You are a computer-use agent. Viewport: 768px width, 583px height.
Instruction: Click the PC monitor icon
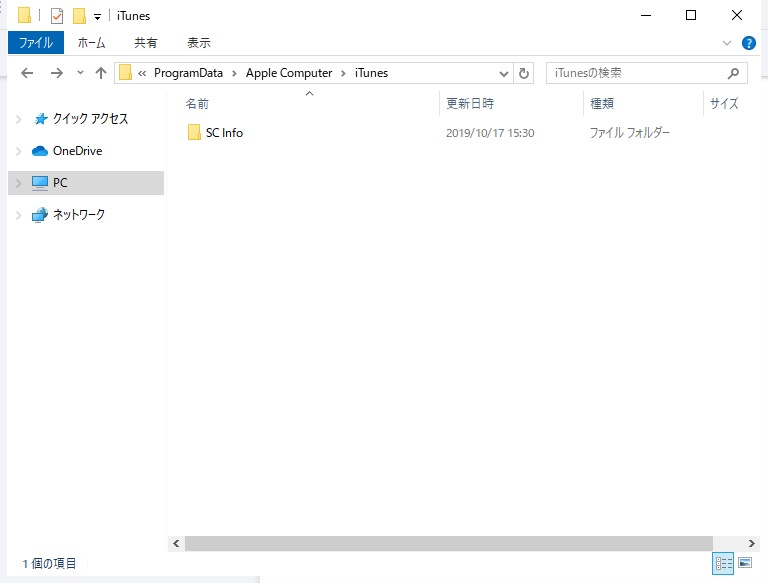[40, 183]
